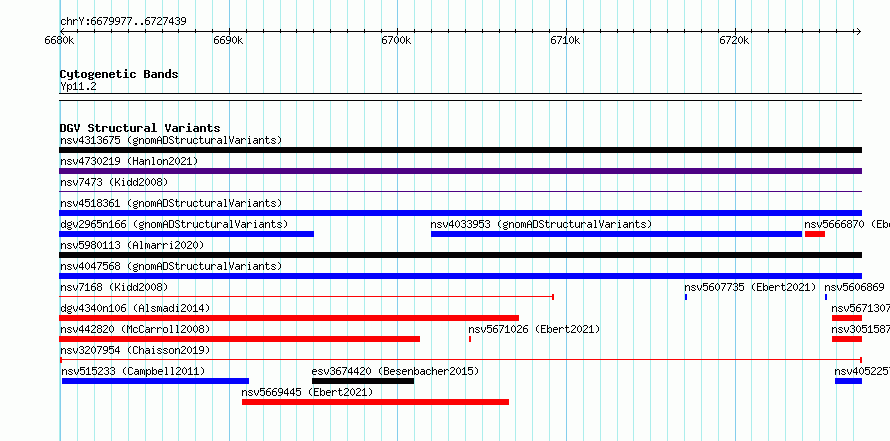Click the nsv442820 (McCarroll2008) red bar
890x441 pixels.
[x=240, y=339]
